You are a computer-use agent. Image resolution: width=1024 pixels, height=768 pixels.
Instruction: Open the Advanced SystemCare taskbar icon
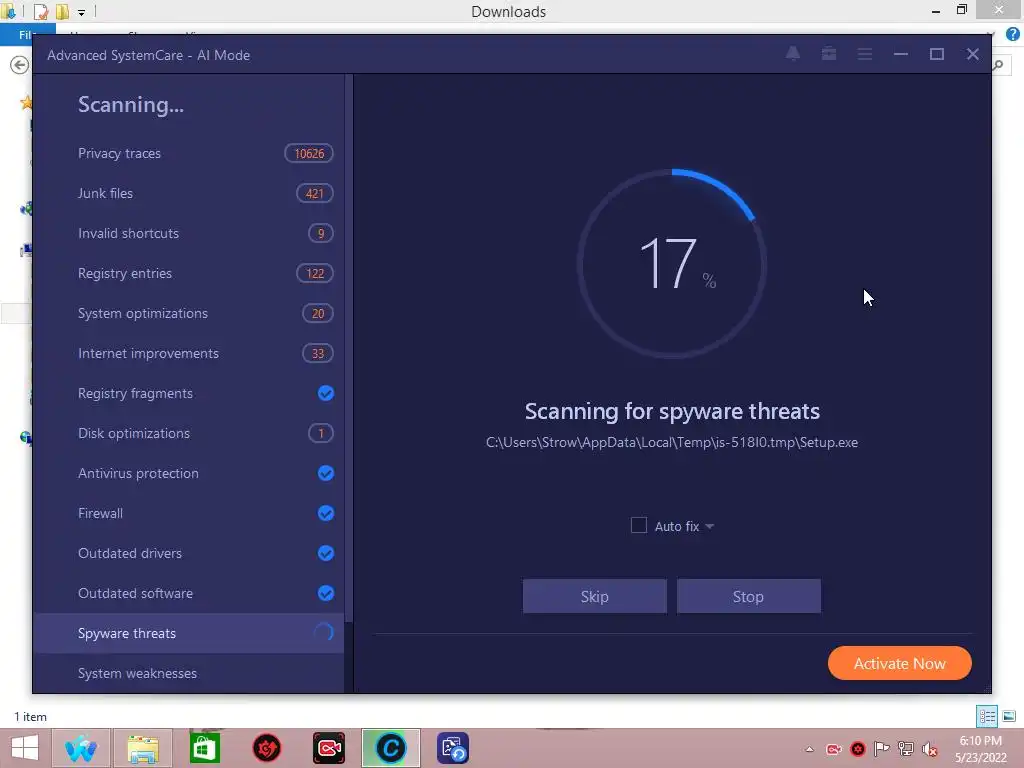[x=391, y=748]
